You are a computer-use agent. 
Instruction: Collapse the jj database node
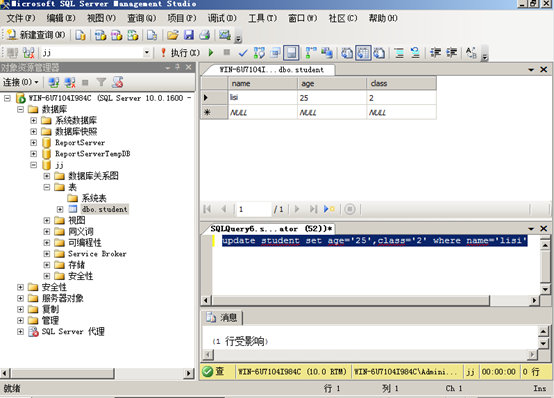[x=33, y=165]
